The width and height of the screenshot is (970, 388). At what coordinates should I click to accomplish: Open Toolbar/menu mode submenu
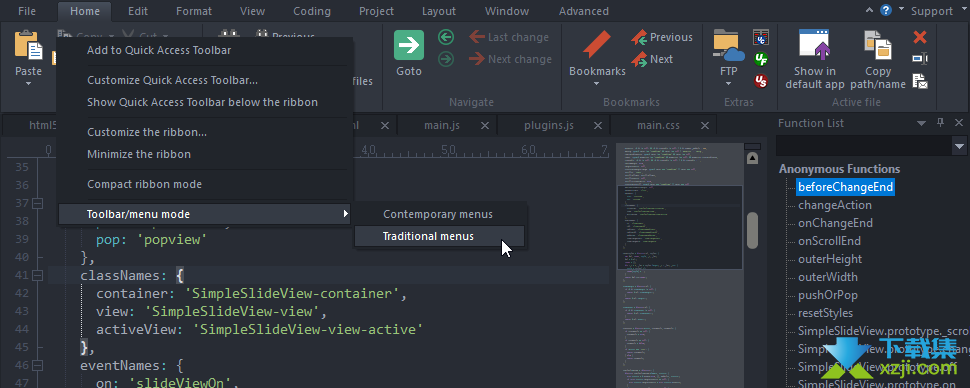tap(205, 214)
